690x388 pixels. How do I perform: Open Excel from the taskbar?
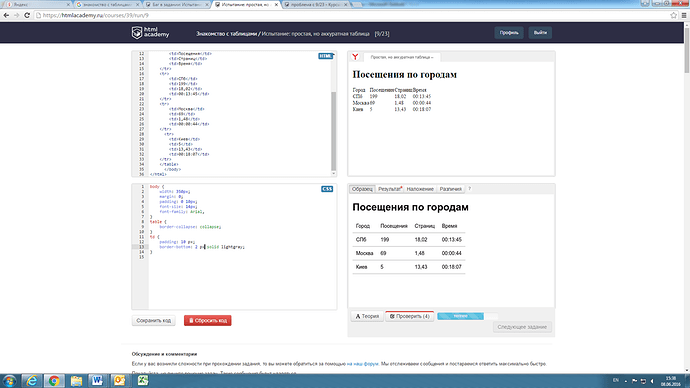(143, 381)
